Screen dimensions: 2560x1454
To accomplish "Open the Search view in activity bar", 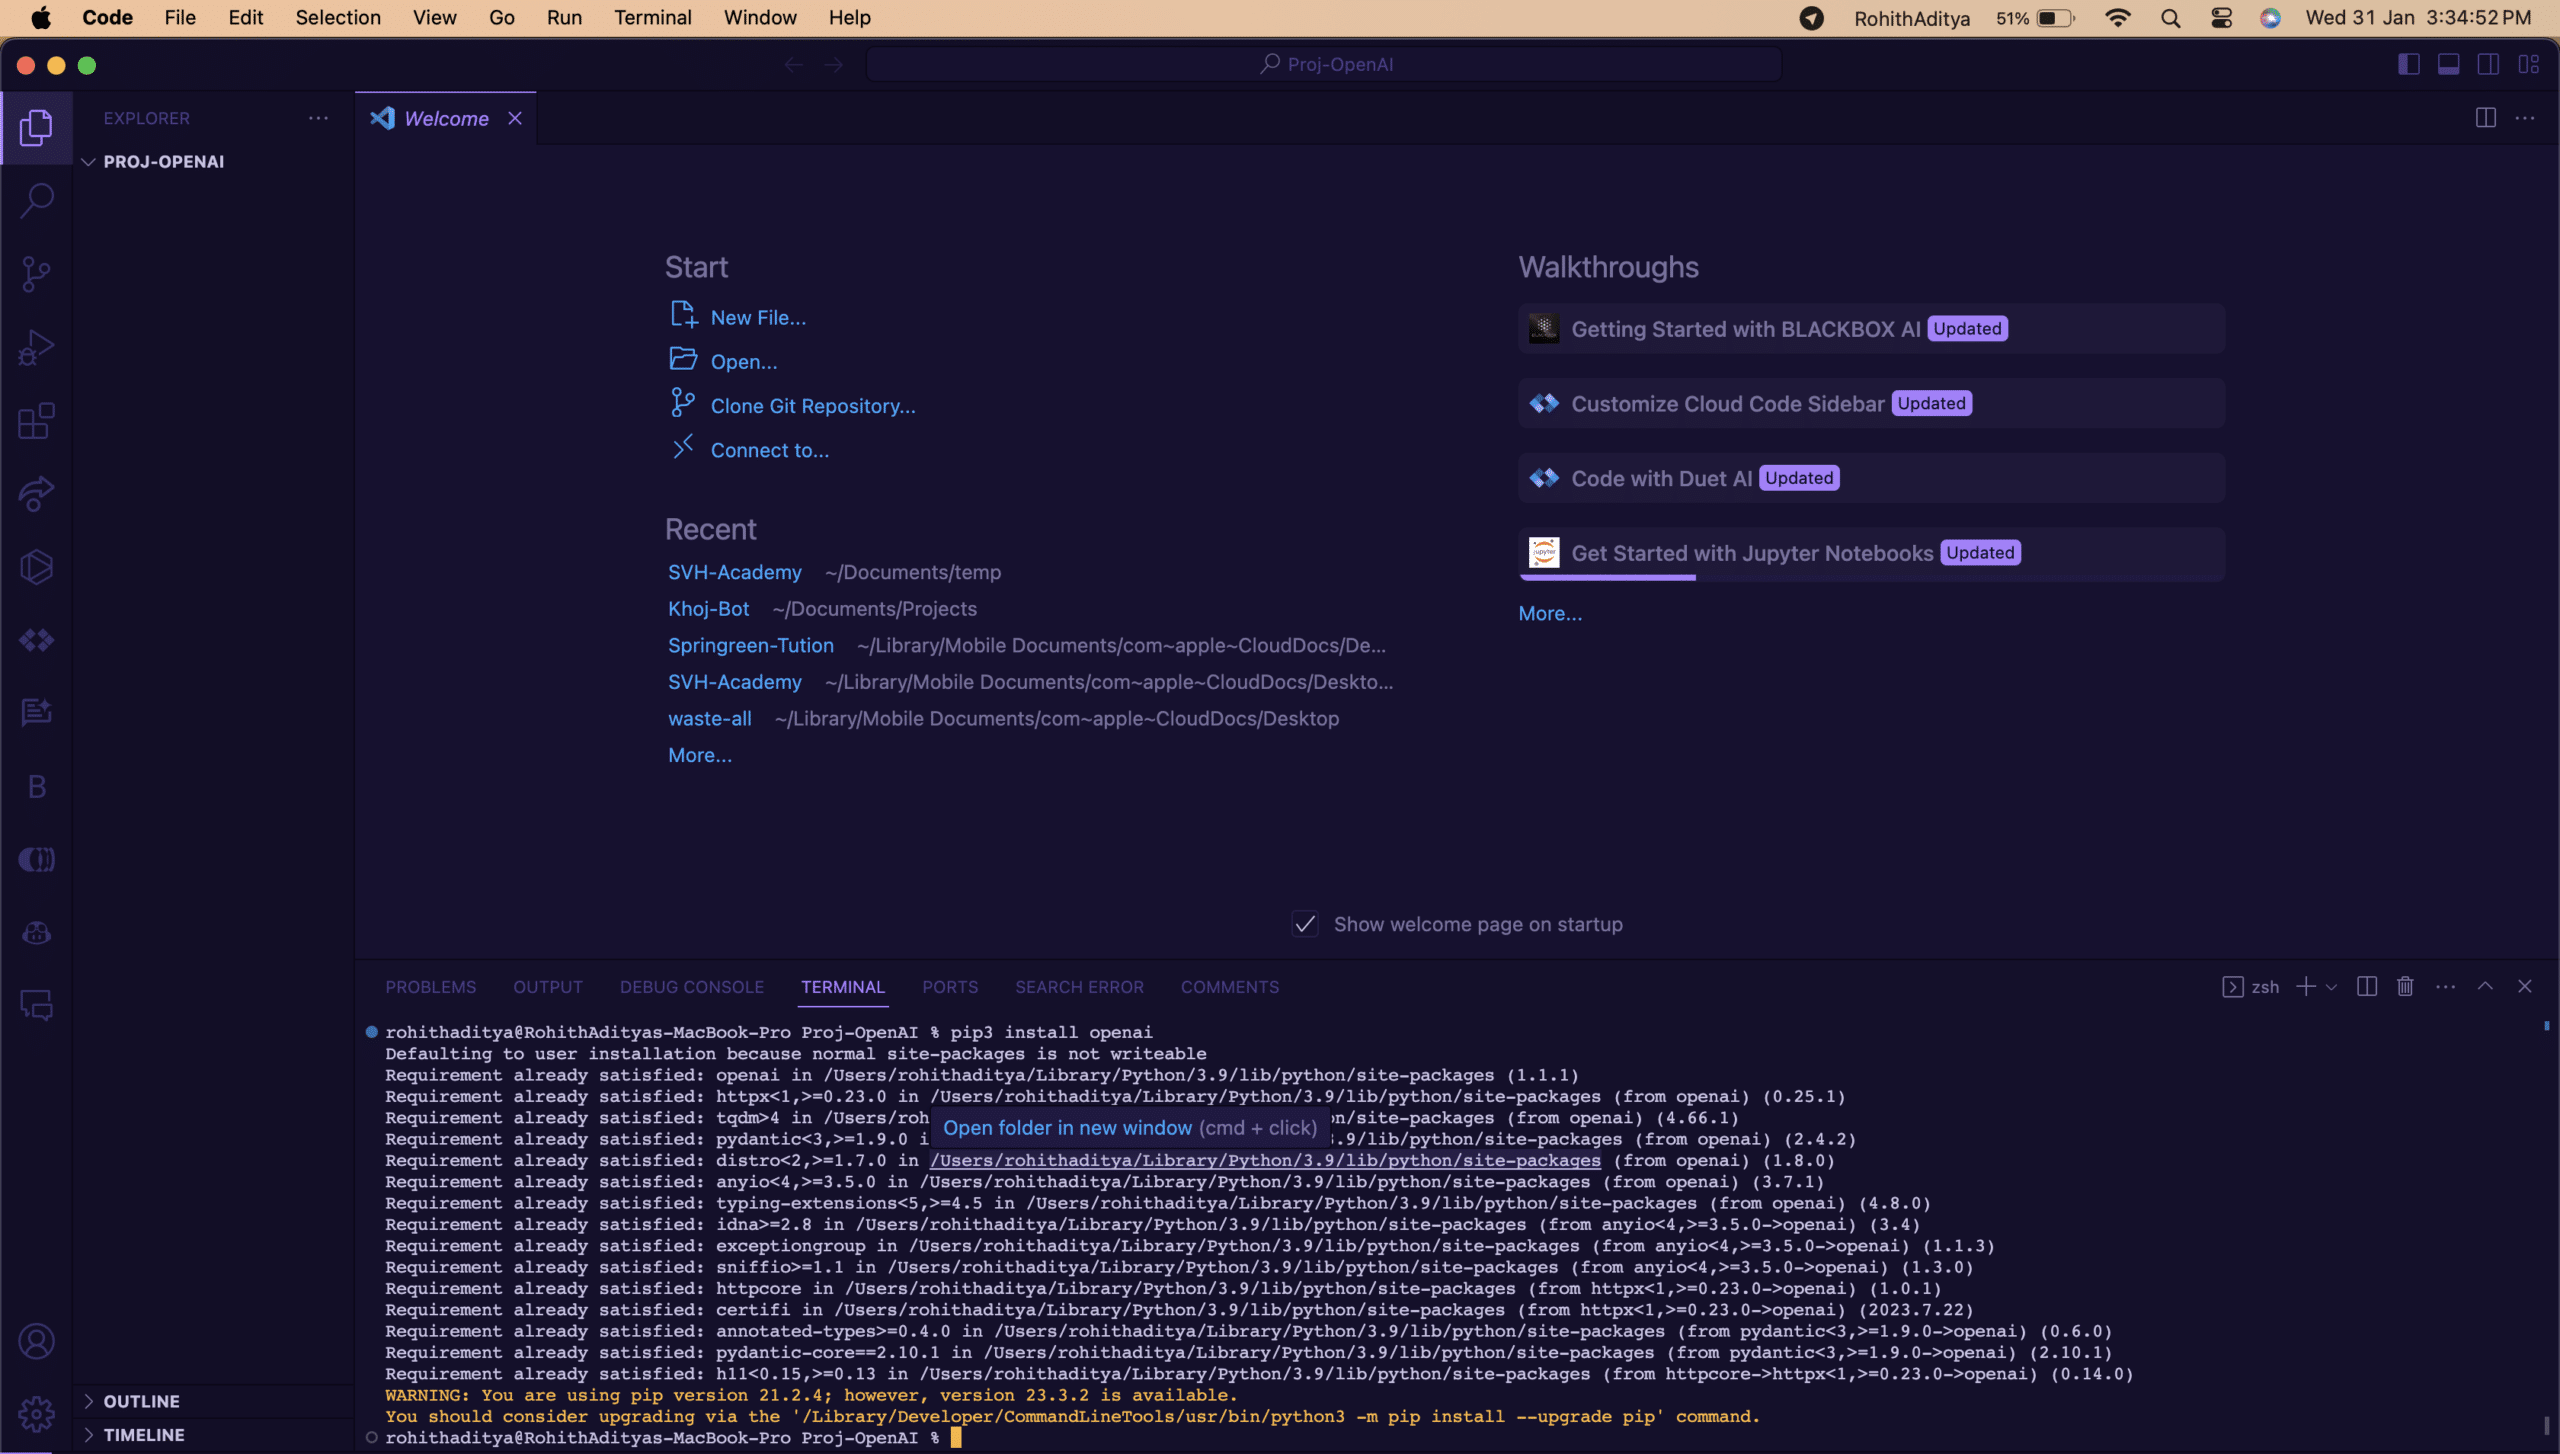I will click(37, 200).
